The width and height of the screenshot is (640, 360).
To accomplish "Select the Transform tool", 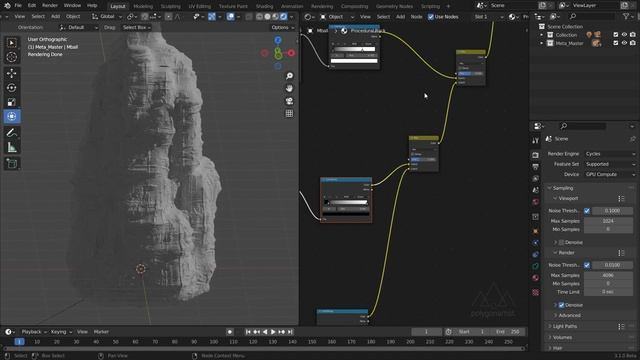I will point(12,116).
